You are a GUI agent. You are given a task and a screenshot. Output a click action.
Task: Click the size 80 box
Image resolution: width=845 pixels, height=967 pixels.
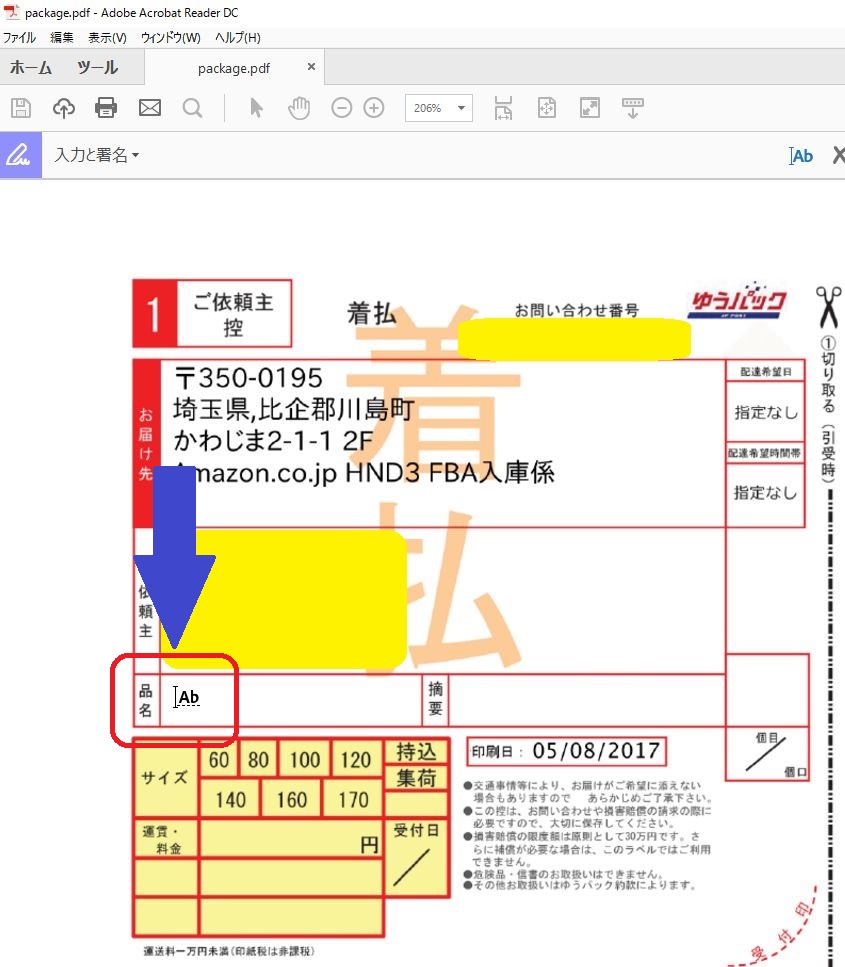(258, 760)
